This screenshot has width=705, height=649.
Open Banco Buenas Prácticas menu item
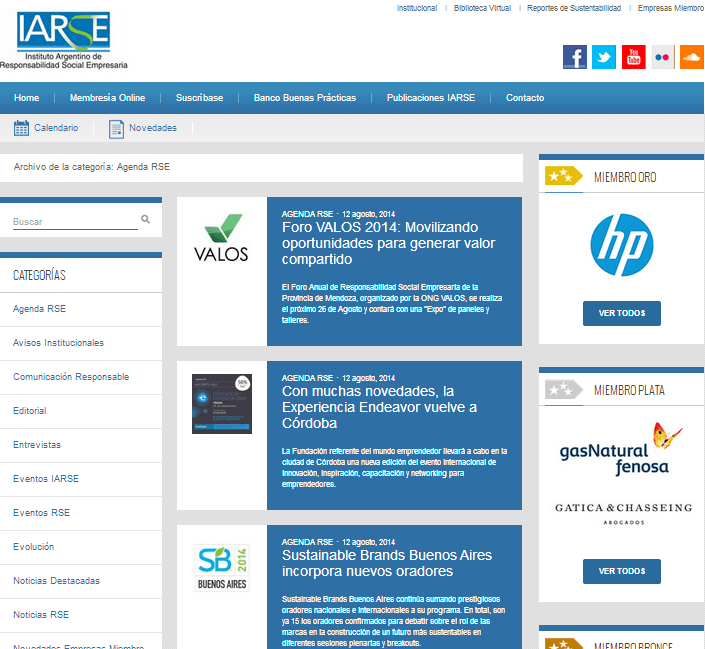point(304,98)
